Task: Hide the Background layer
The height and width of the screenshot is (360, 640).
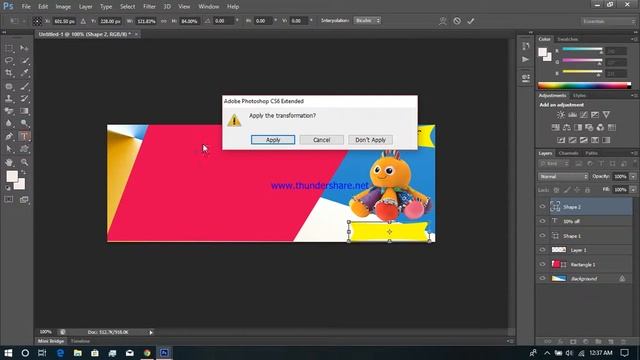Action: coord(542,278)
